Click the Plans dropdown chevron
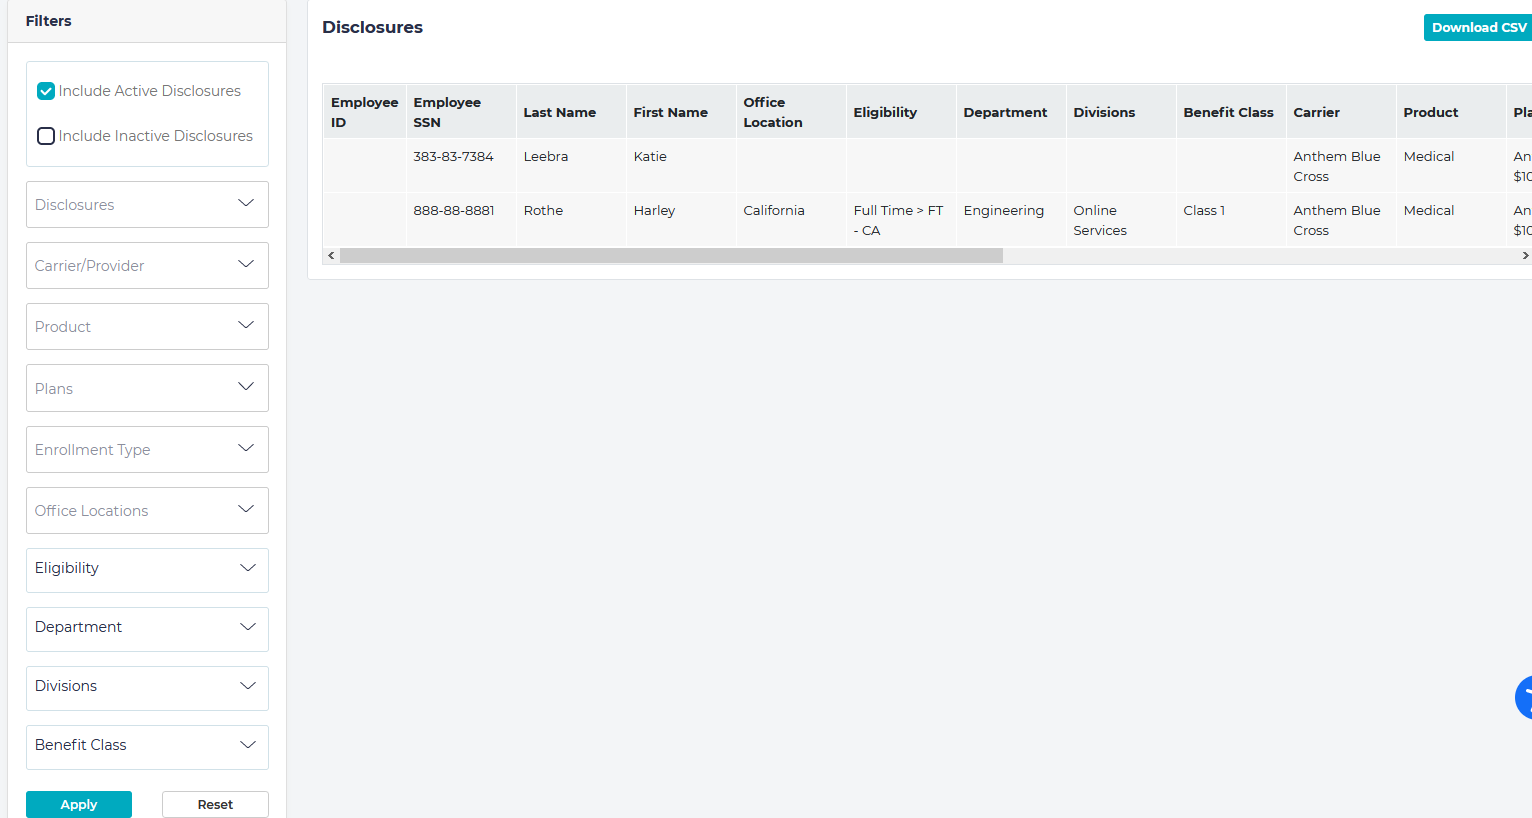 (246, 387)
